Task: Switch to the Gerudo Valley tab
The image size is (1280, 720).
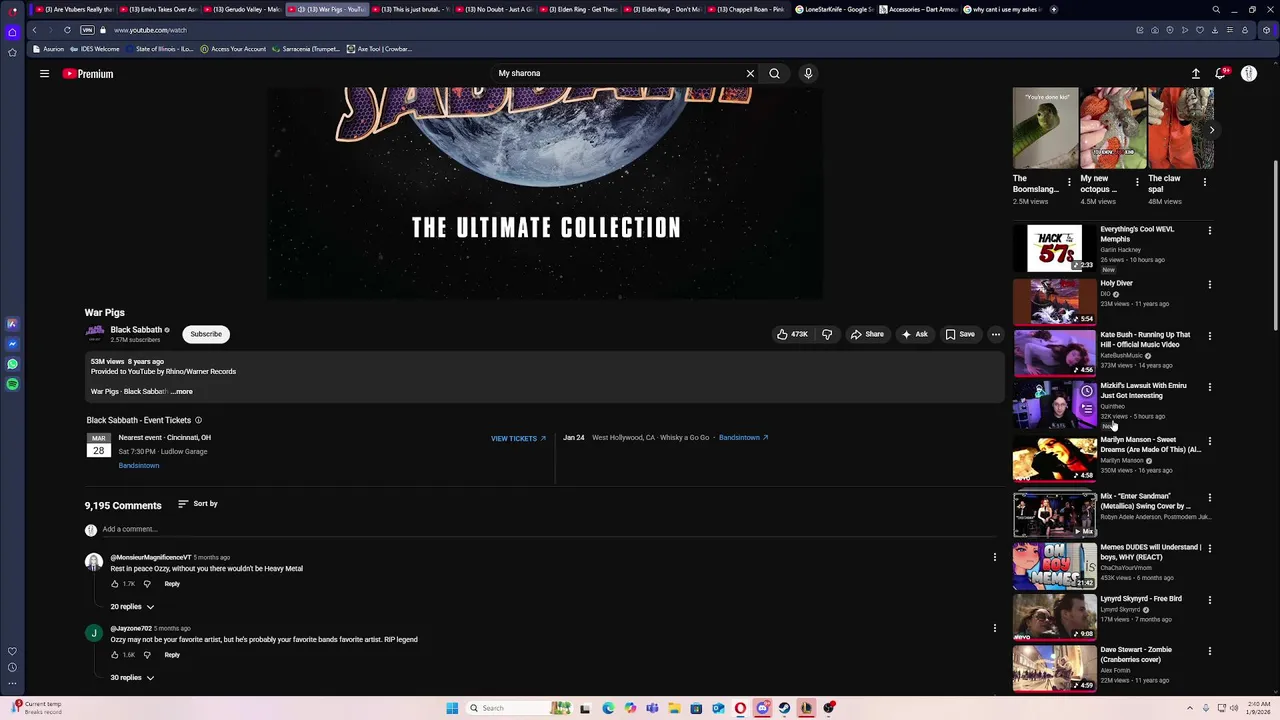Action: click(245, 9)
